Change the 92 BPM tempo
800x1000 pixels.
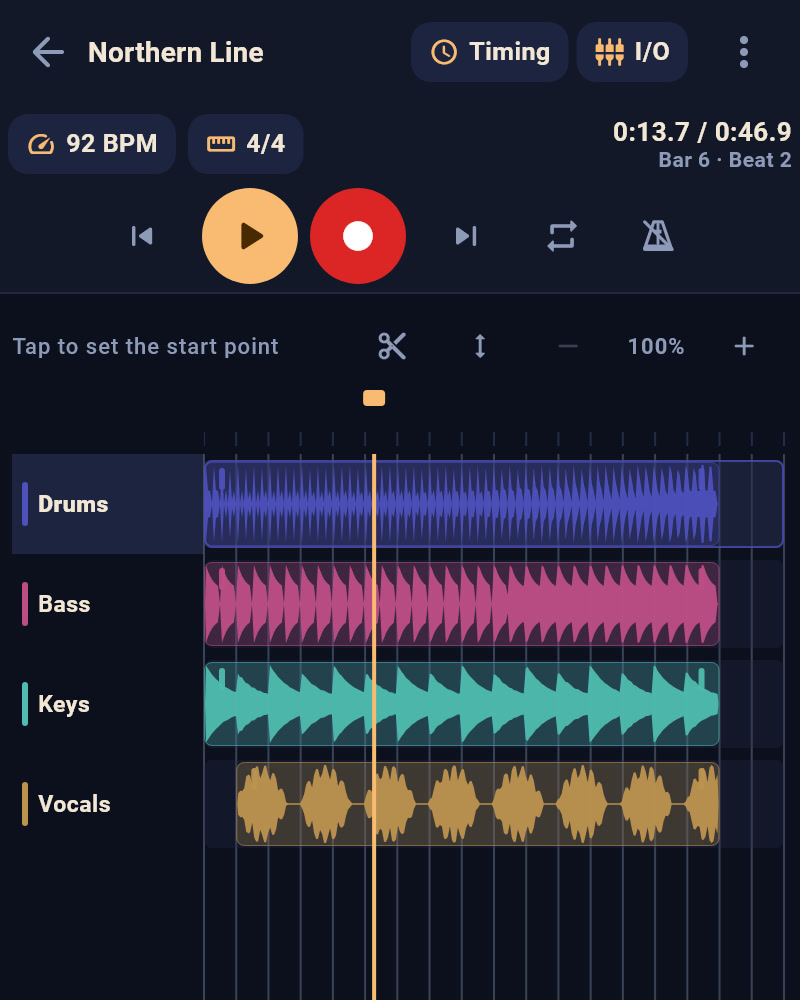92,144
